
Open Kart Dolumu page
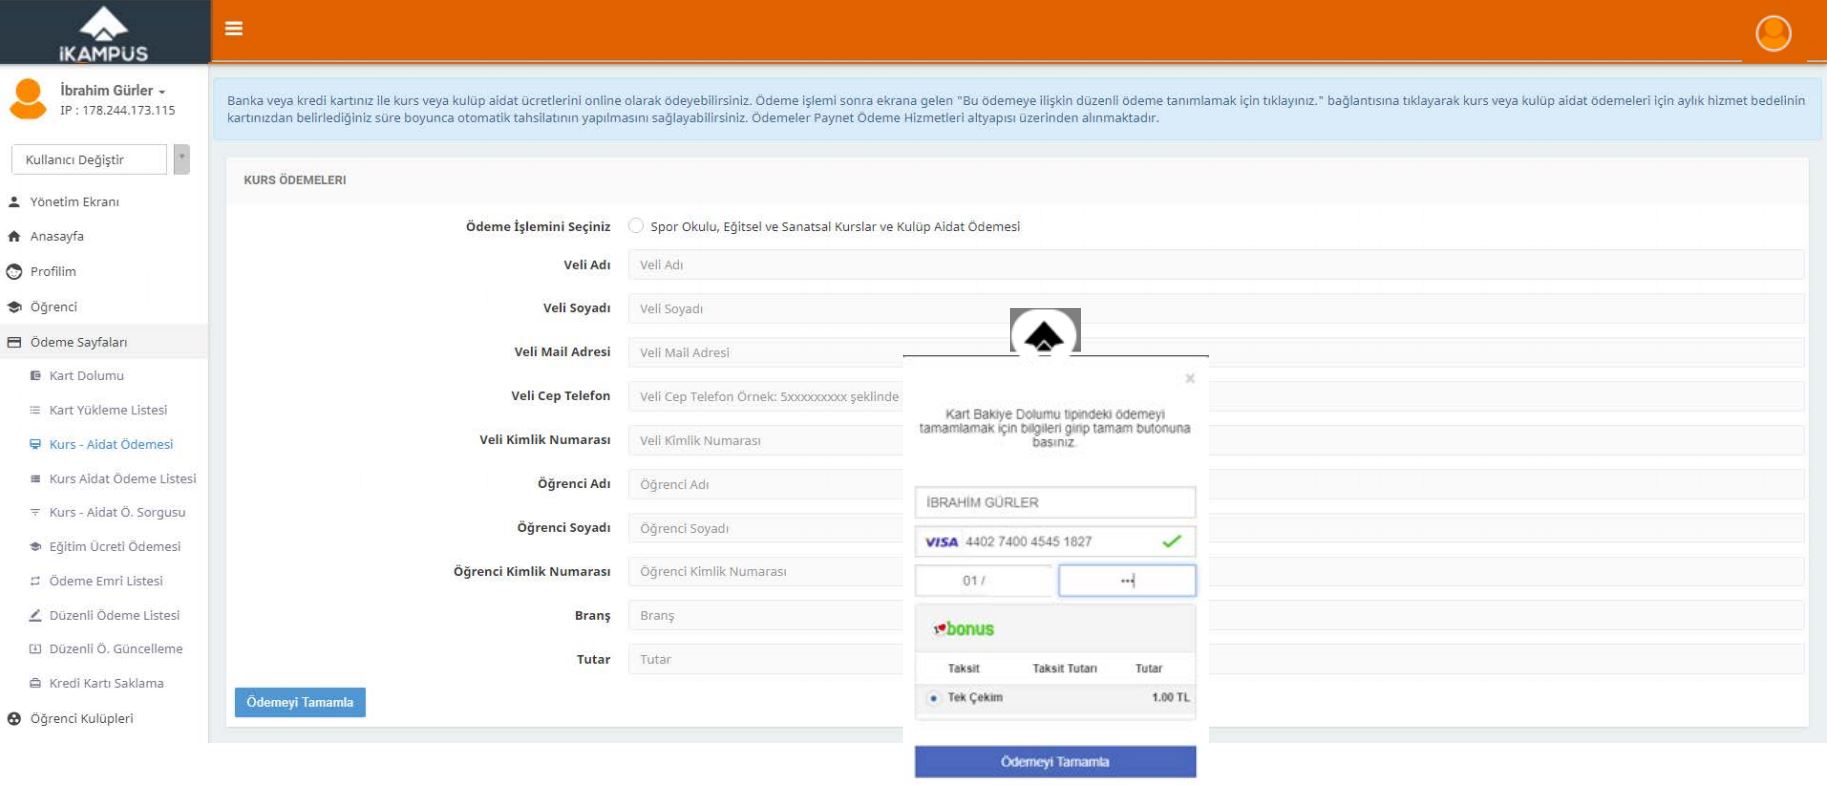[87, 376]
